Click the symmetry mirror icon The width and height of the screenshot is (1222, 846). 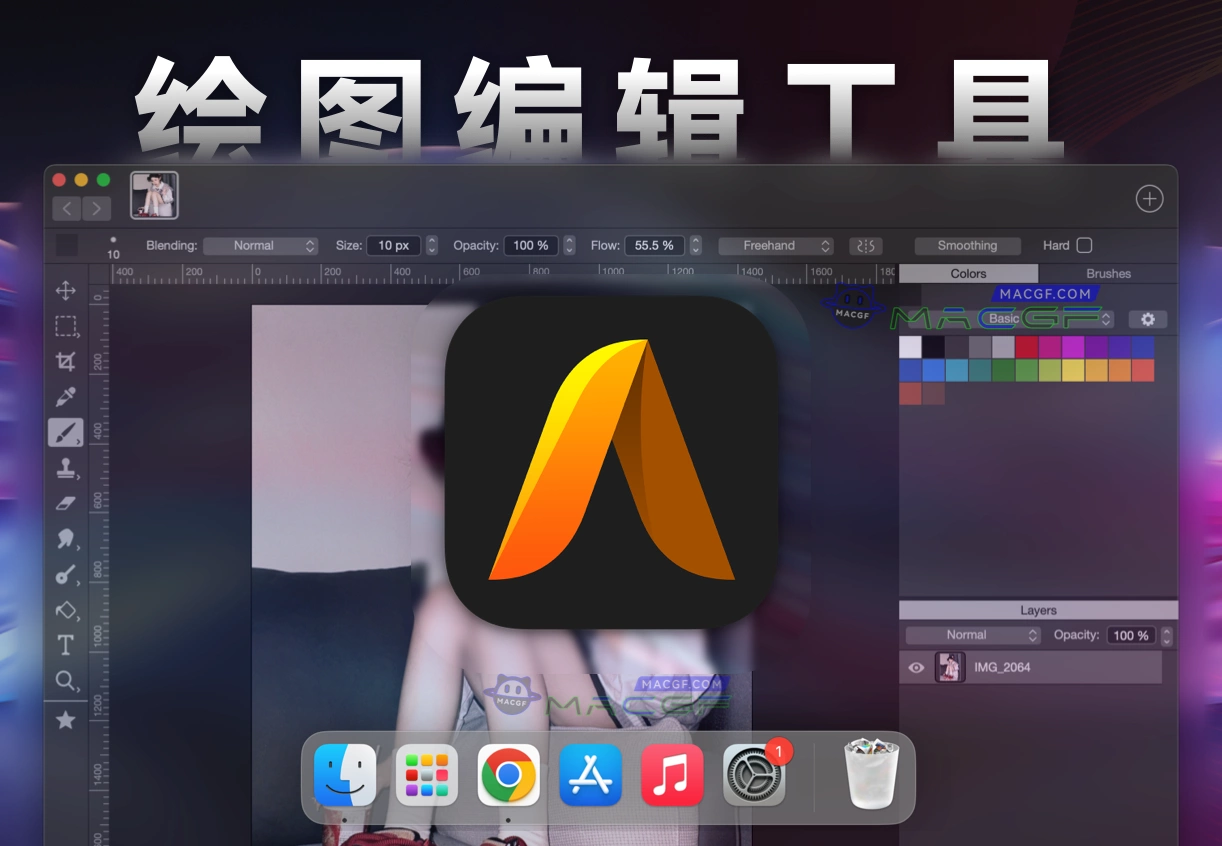(866, 246)
